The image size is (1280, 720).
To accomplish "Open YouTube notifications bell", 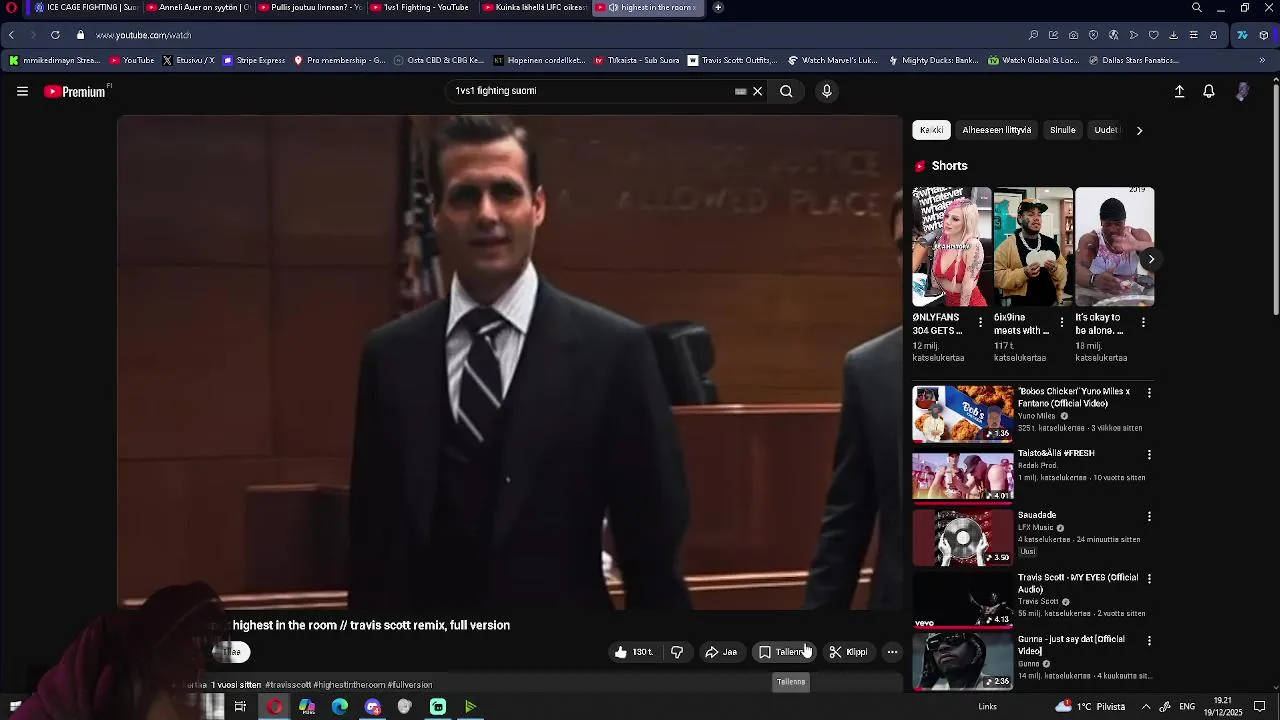I will click(1209, 91).
